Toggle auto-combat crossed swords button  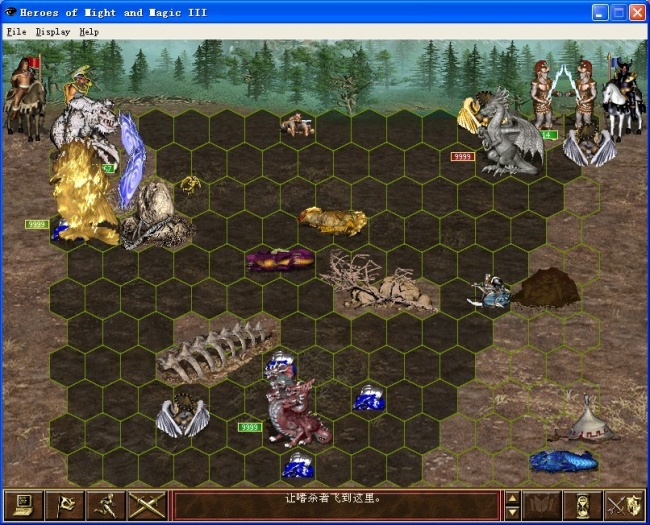[x=147, y=505]
